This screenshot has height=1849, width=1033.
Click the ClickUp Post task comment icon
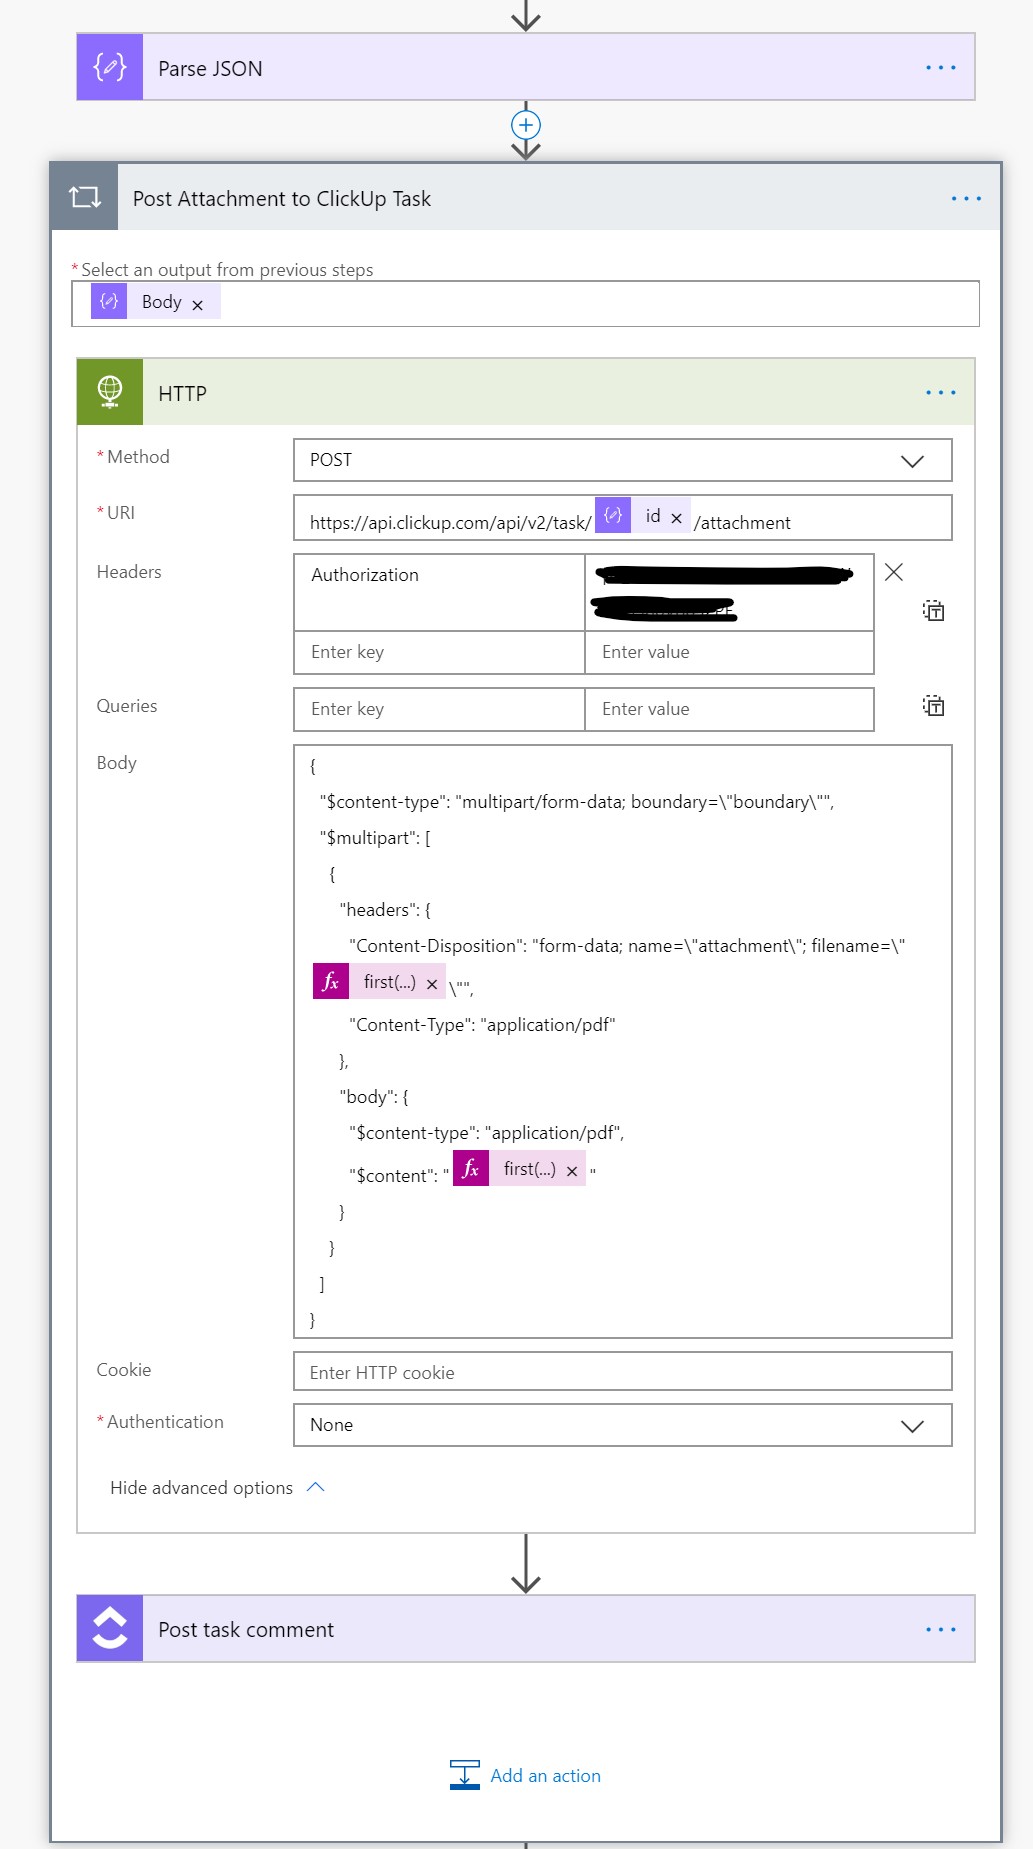(x=110, y=1628)
